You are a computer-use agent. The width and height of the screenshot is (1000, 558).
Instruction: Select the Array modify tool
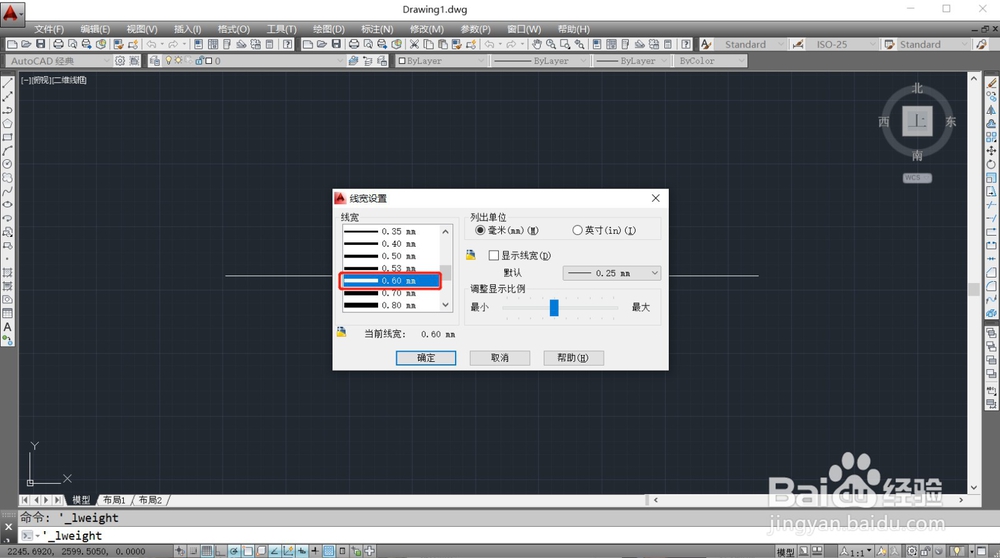tap(991, 137)
